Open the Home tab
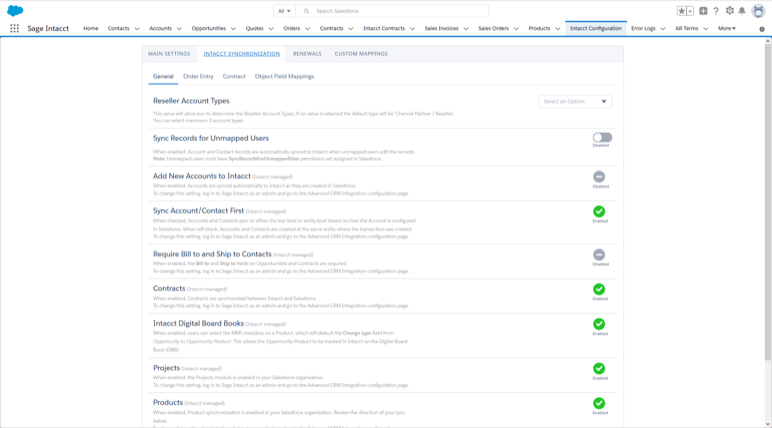Image resolution: width=772 pixels, height=428 pixels. (91, 29)
